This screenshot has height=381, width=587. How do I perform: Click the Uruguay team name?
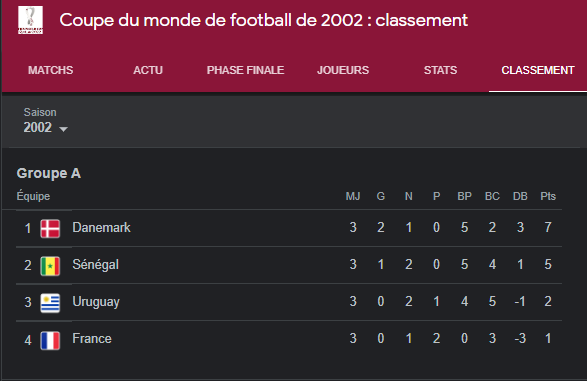click(x=96, y=302)
